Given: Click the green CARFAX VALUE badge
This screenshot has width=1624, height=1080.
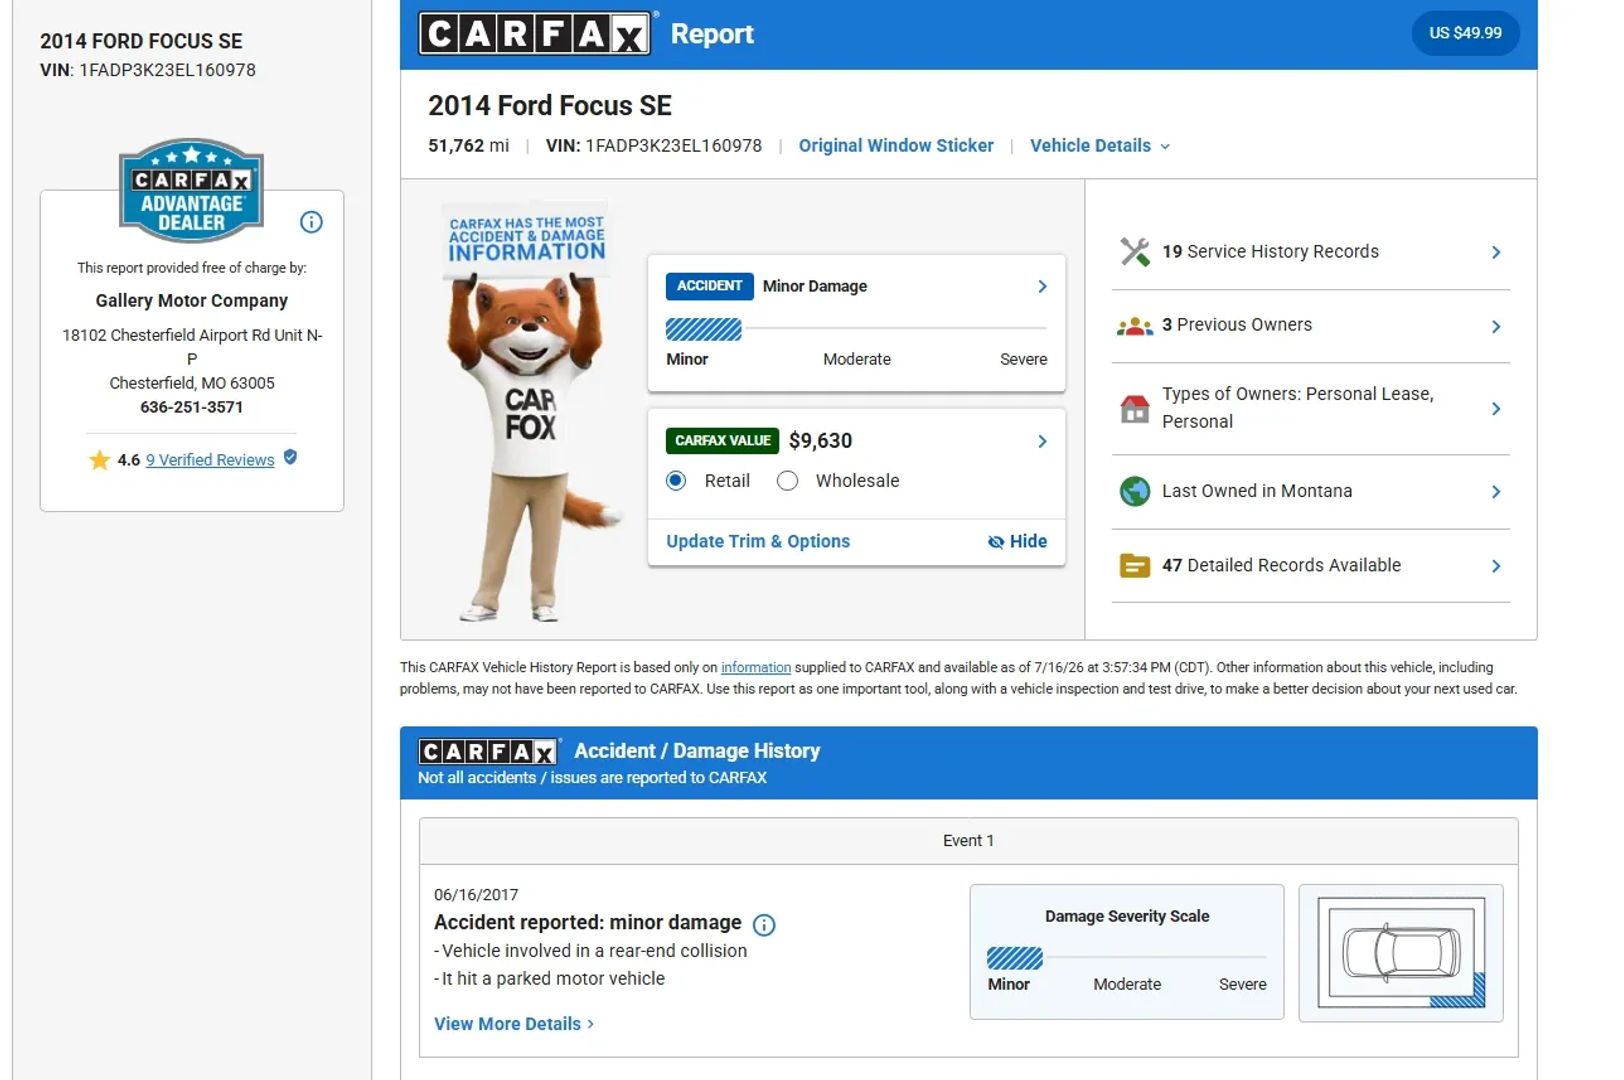Looking at the screenshot, I should pos(722,441).
